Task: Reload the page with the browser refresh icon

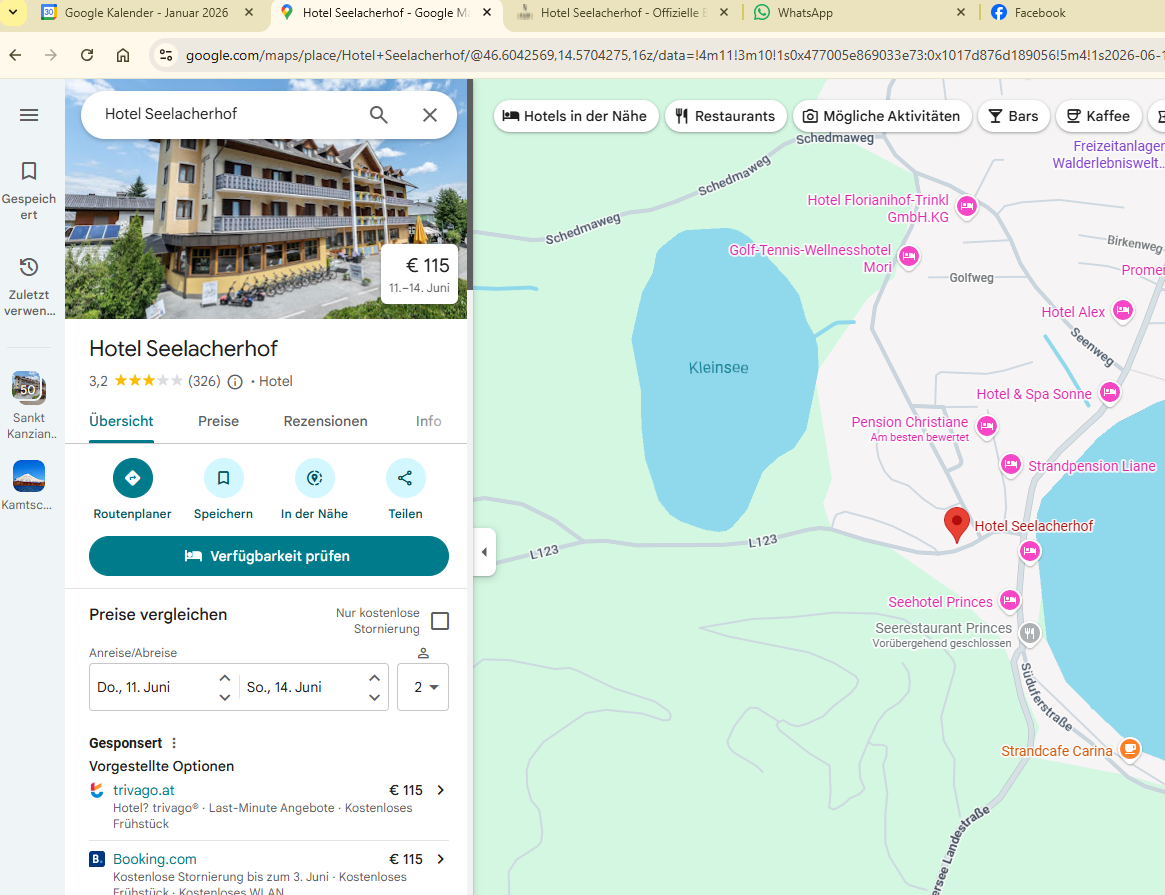Action: (87, 55)
